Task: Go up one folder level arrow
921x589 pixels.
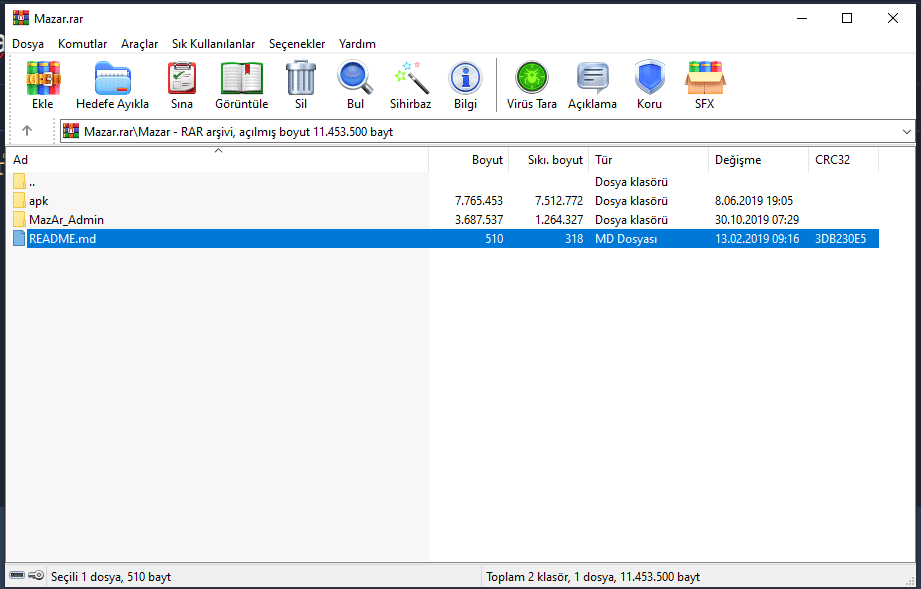Action: [x=27, y=131]
